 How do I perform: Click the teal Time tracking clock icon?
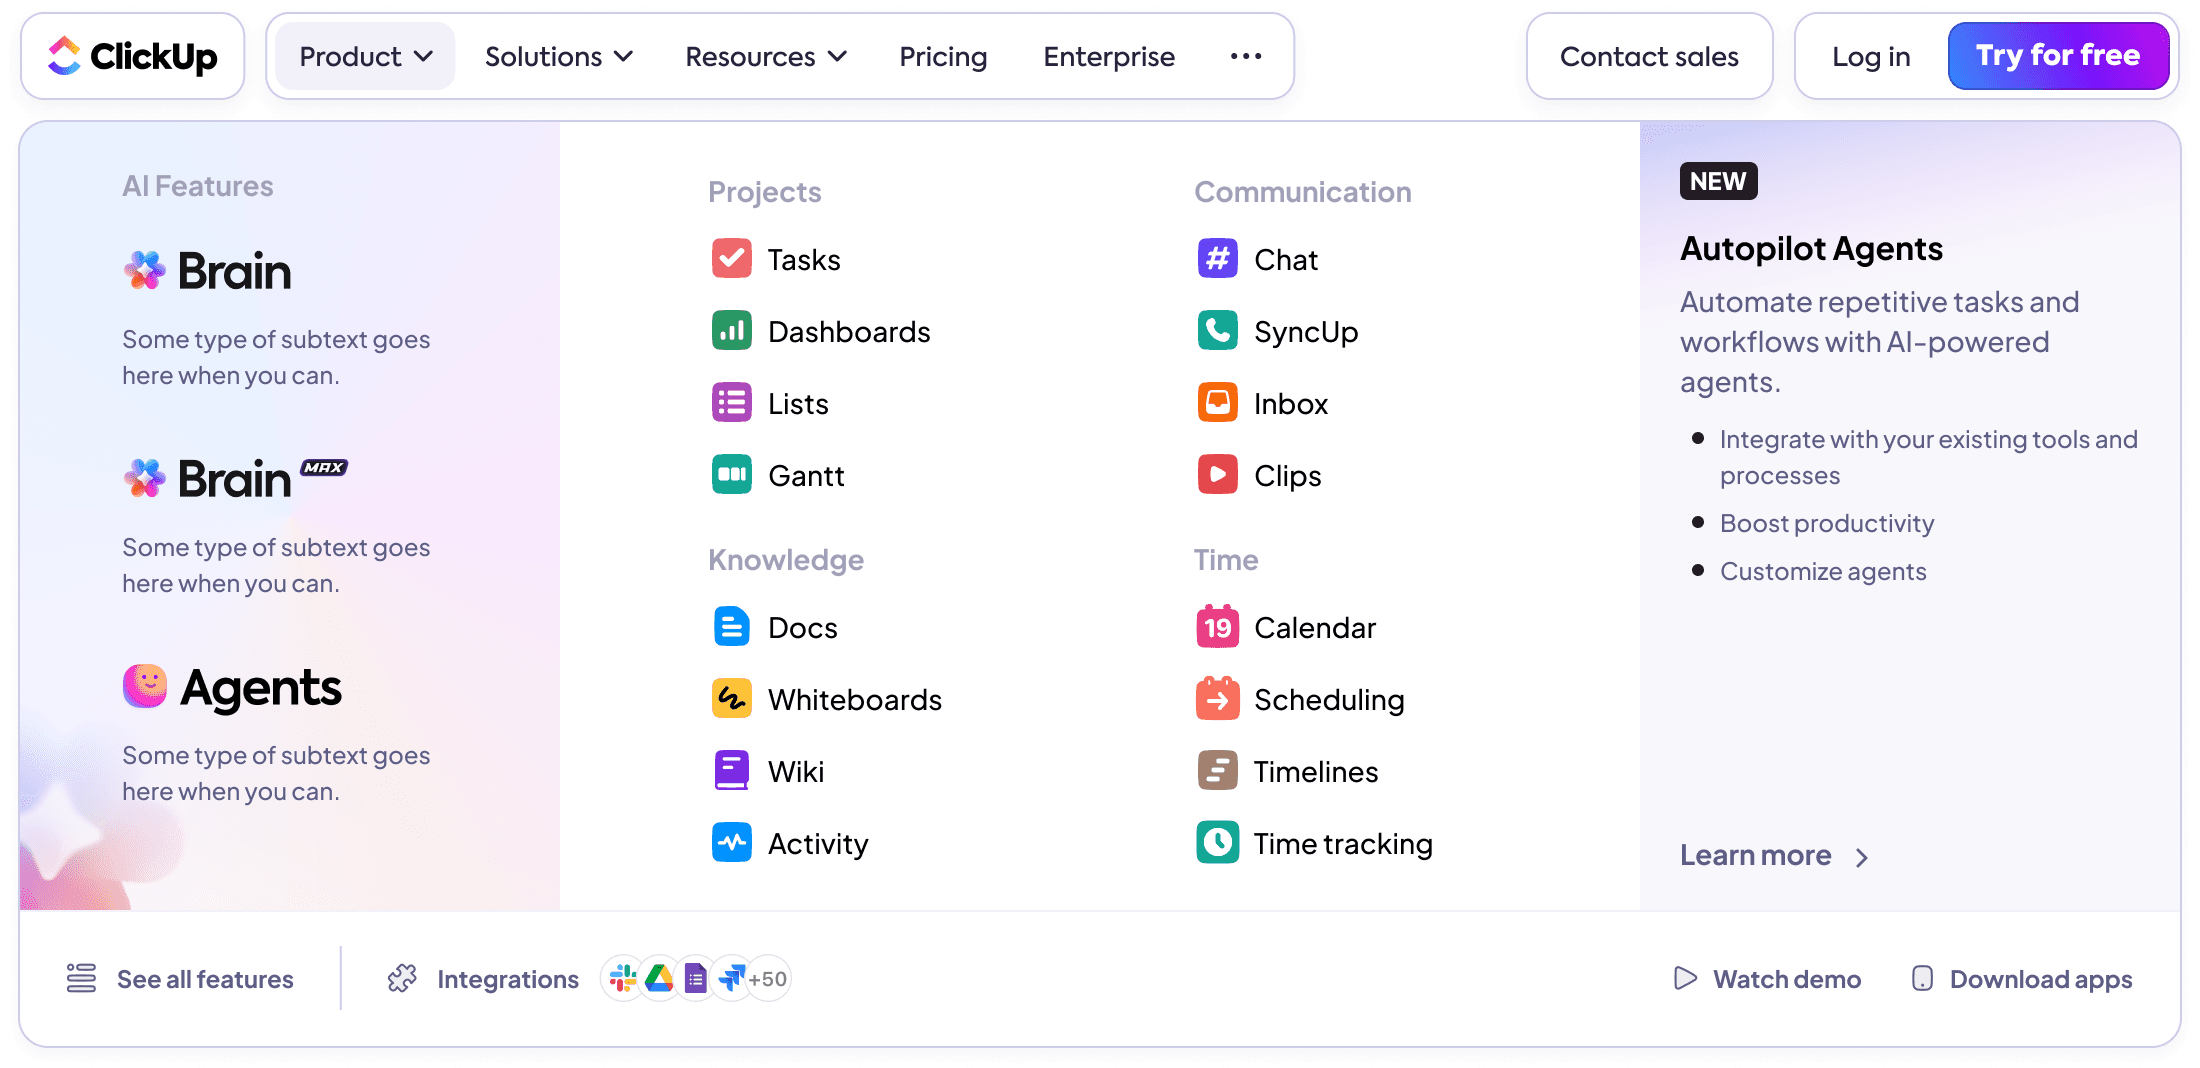click(x=1218, y=843)
